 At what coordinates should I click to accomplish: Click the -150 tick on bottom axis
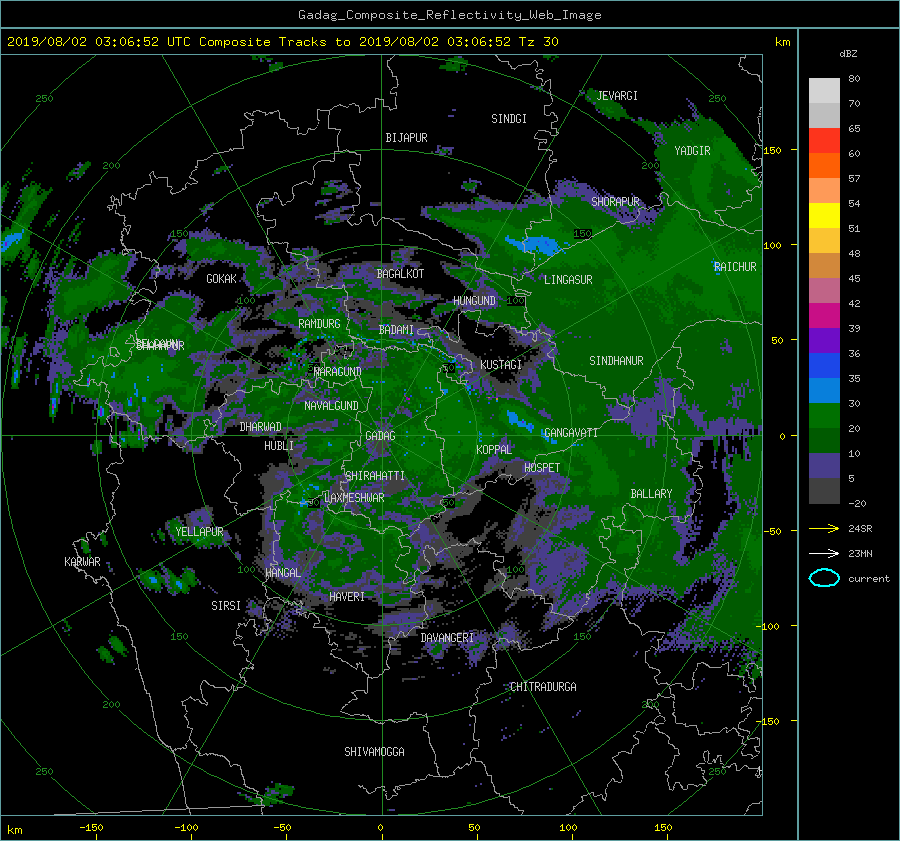pos(91,828)
